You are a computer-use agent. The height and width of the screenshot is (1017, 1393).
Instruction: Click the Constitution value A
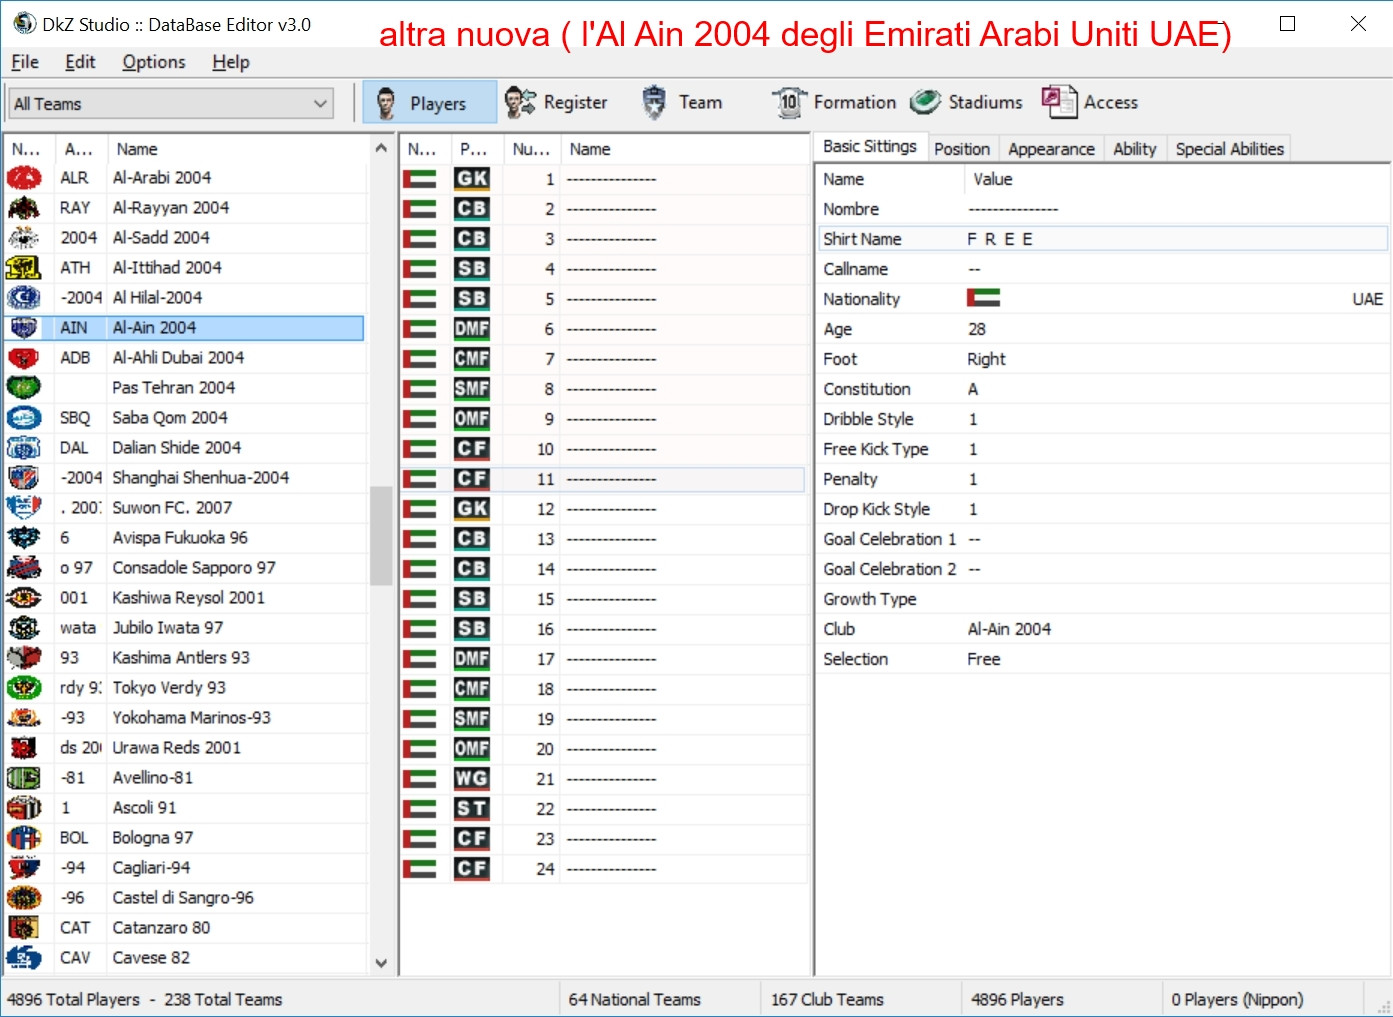[x=973, y=389]
